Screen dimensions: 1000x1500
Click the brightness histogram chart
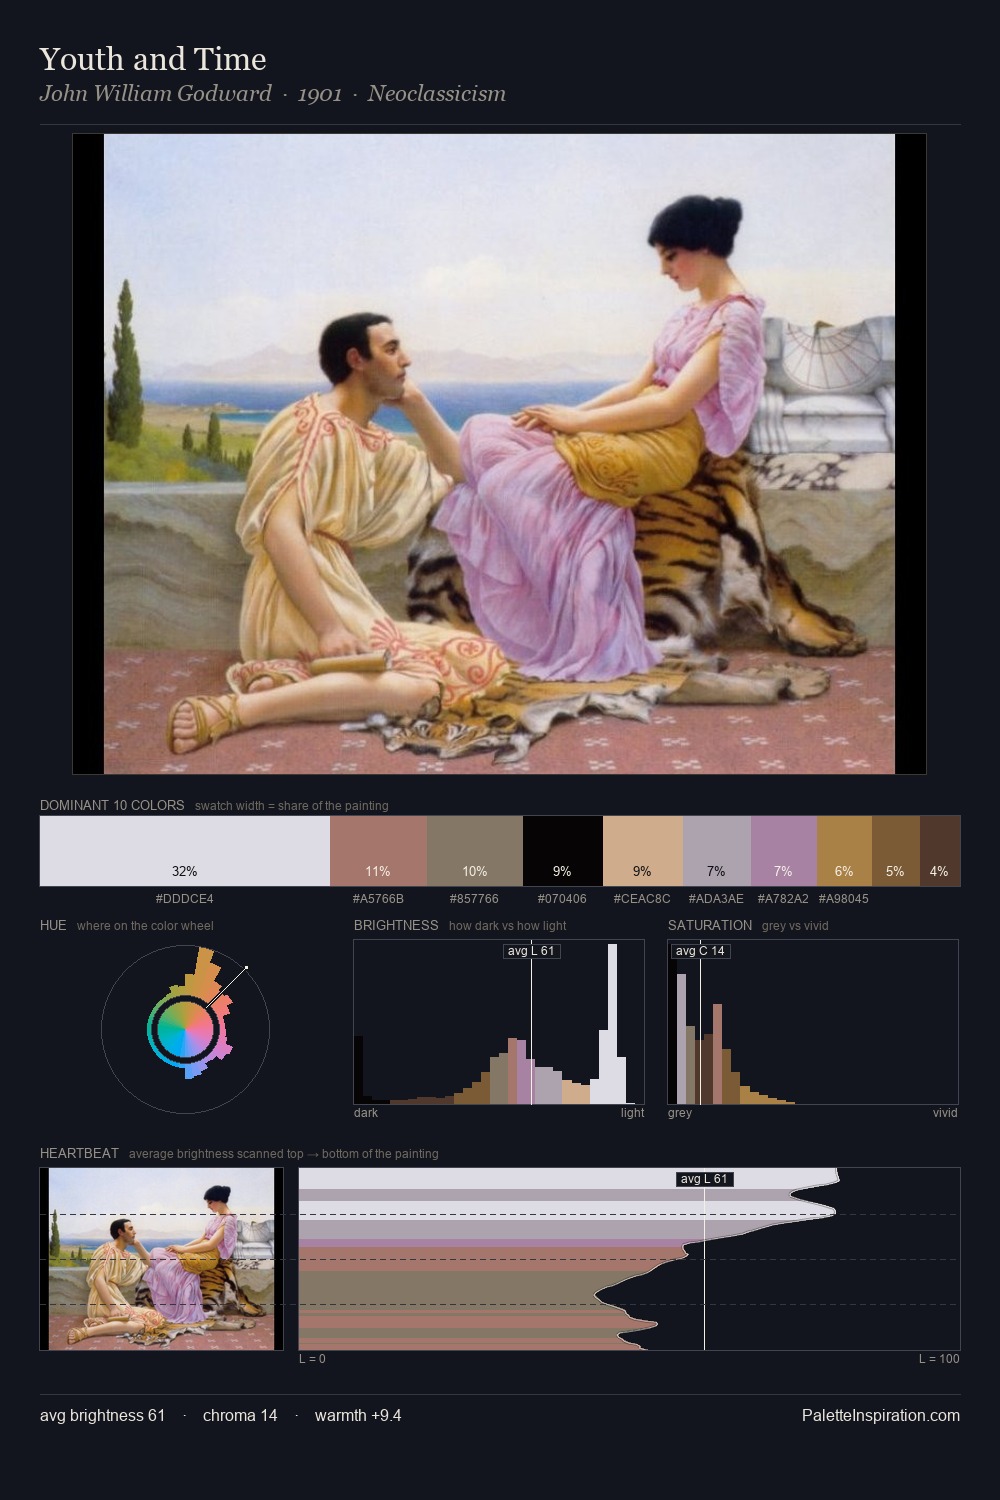(499, 1022)
